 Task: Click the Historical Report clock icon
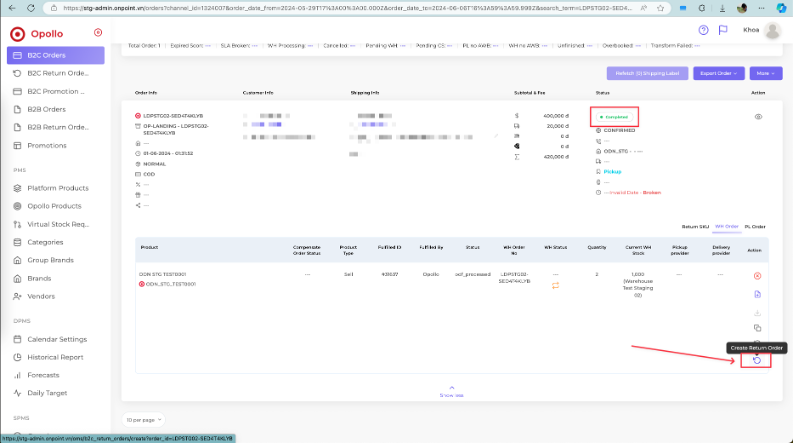pyautogui.click(x=17, y=357)
